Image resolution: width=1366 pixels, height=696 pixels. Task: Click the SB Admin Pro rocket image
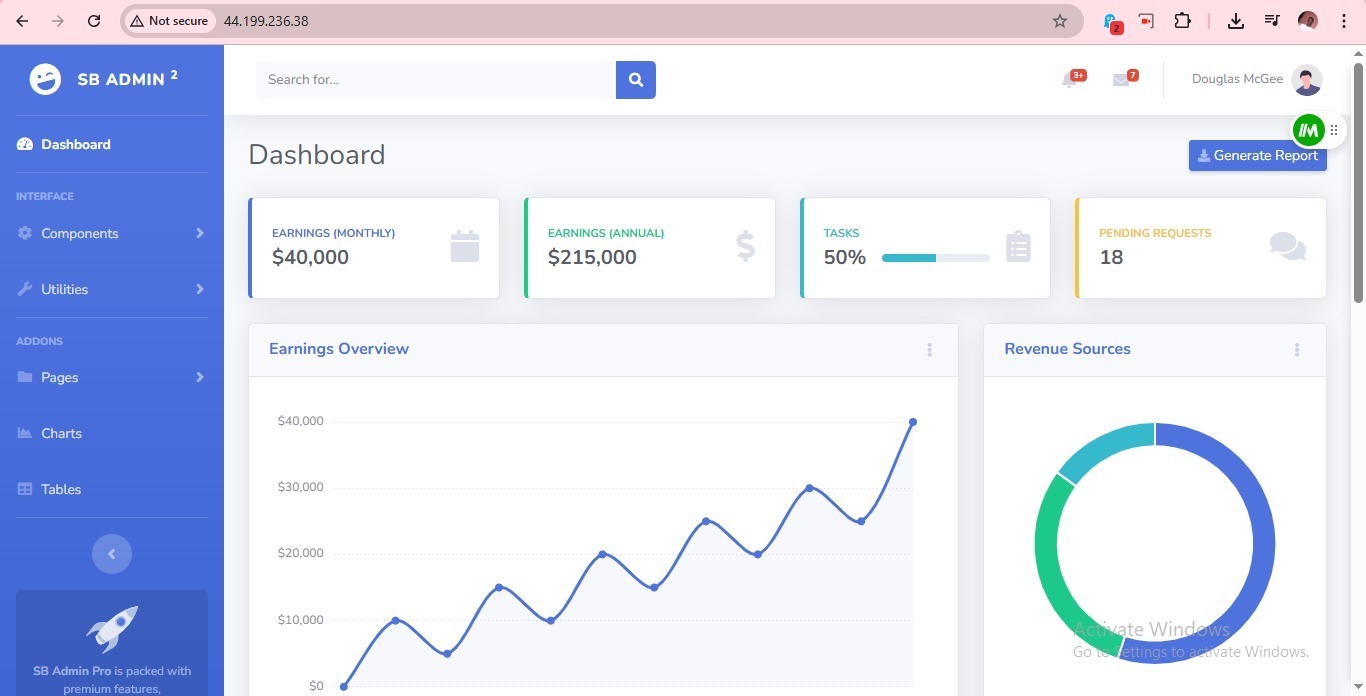112,629
